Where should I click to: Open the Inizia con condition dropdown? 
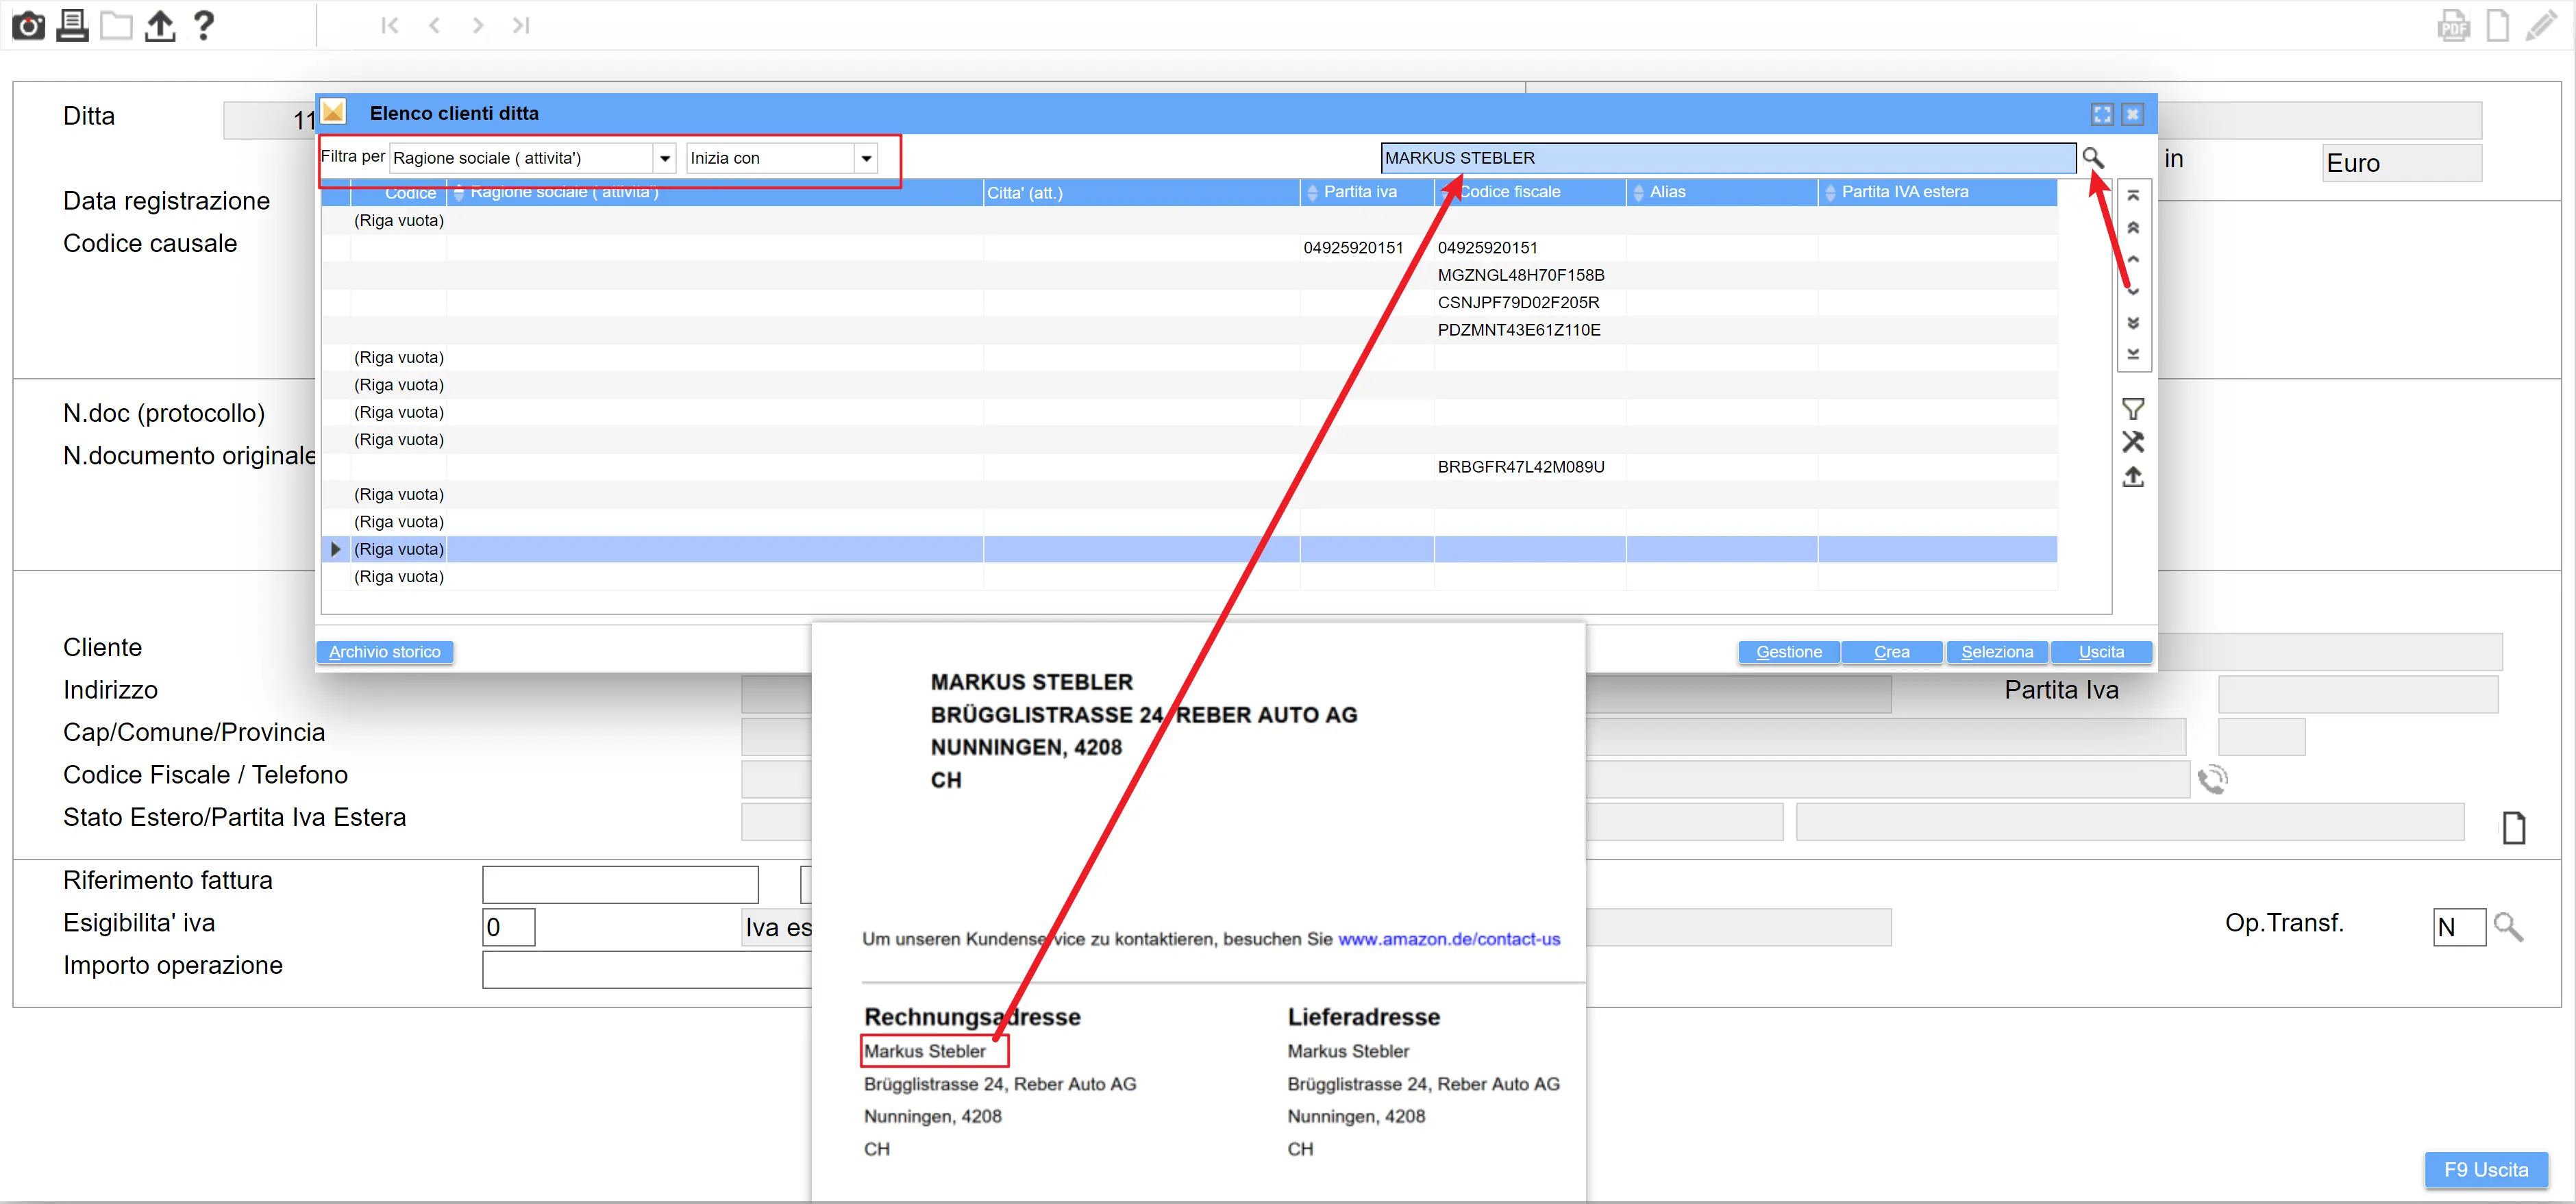[866, 158]
